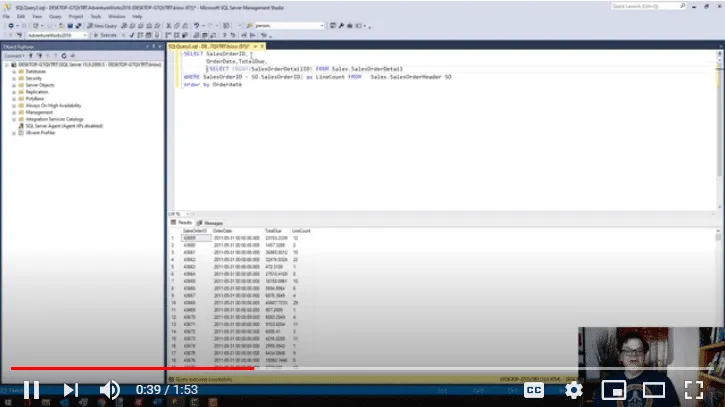Viewport: 725px width, 407px height.
Task: Expand the Replication folder
Action: pos(14,92)
